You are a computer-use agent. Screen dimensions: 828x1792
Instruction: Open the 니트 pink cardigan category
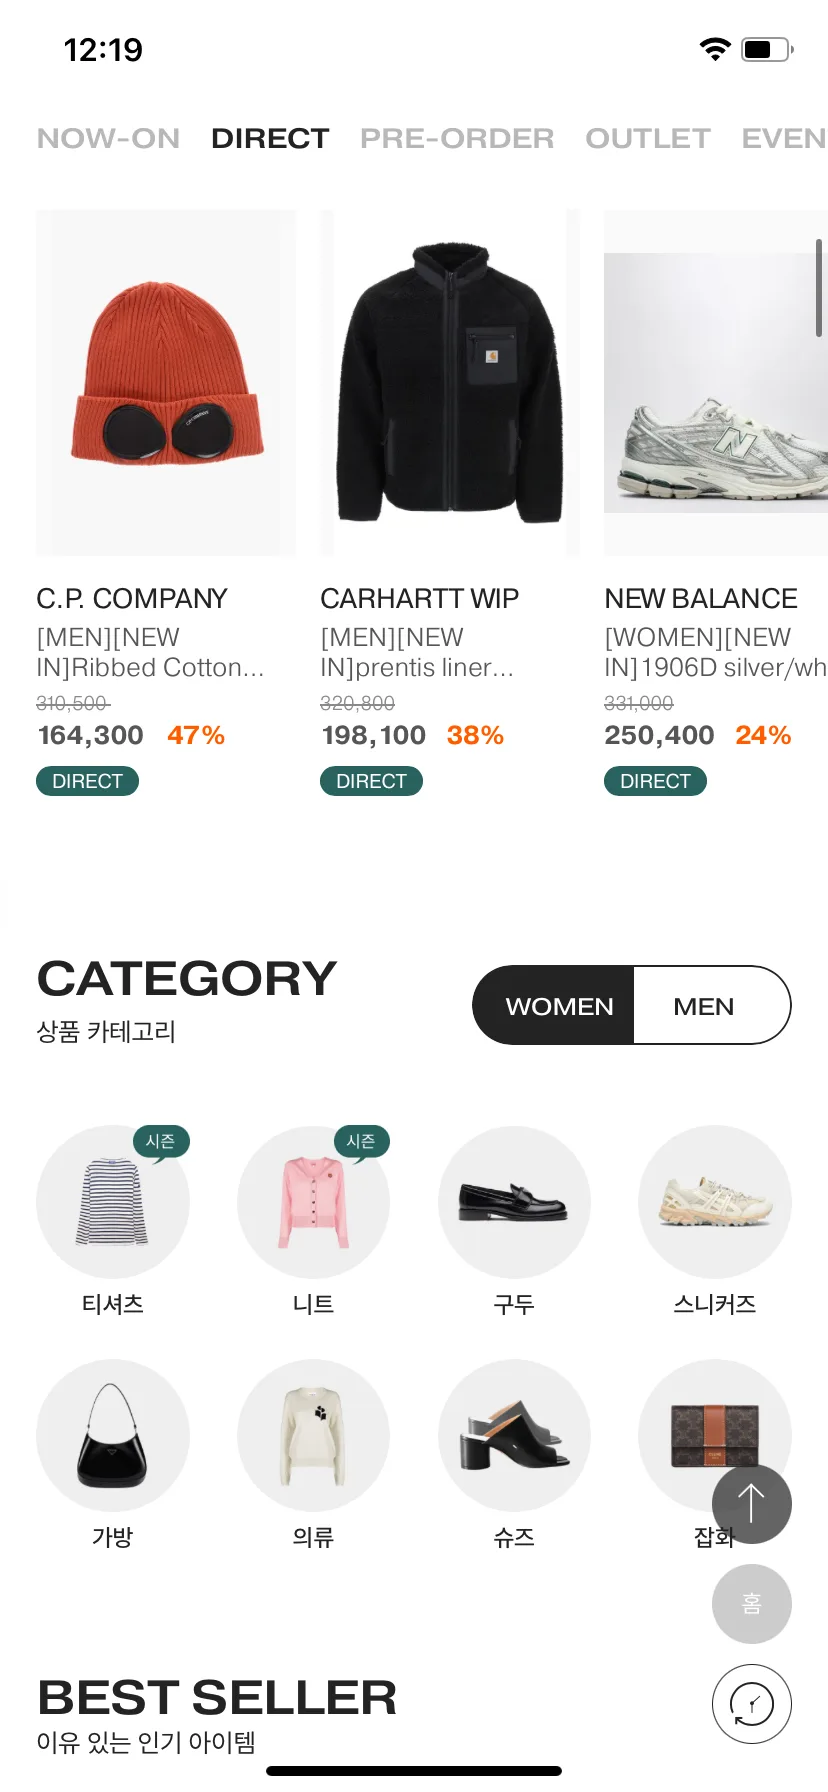(x=313, y=1202)
